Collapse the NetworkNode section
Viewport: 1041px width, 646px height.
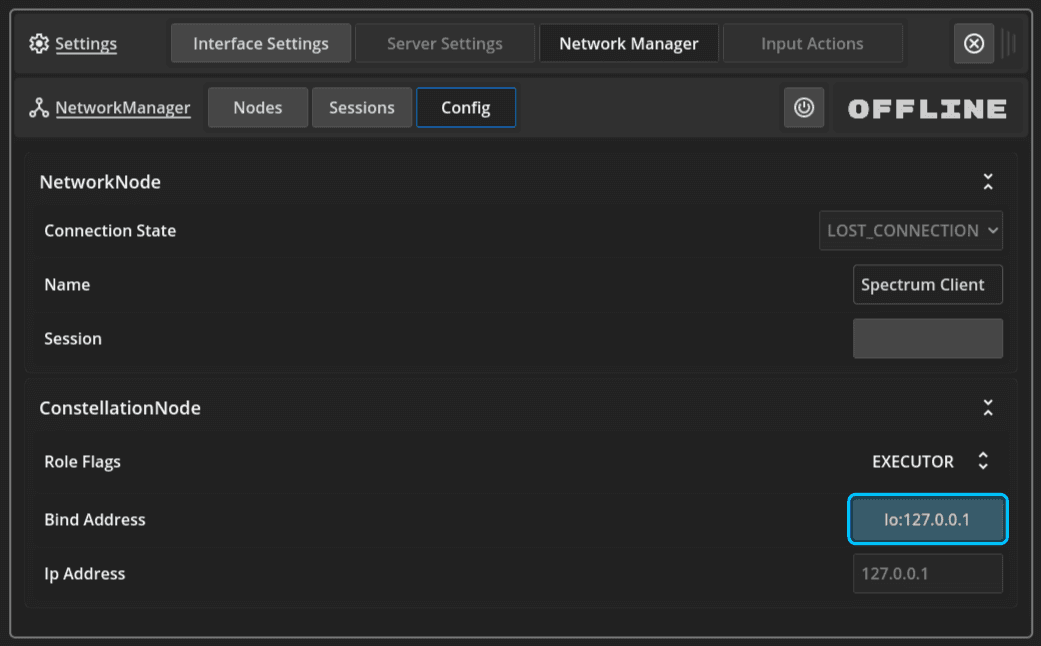point(988,182)
